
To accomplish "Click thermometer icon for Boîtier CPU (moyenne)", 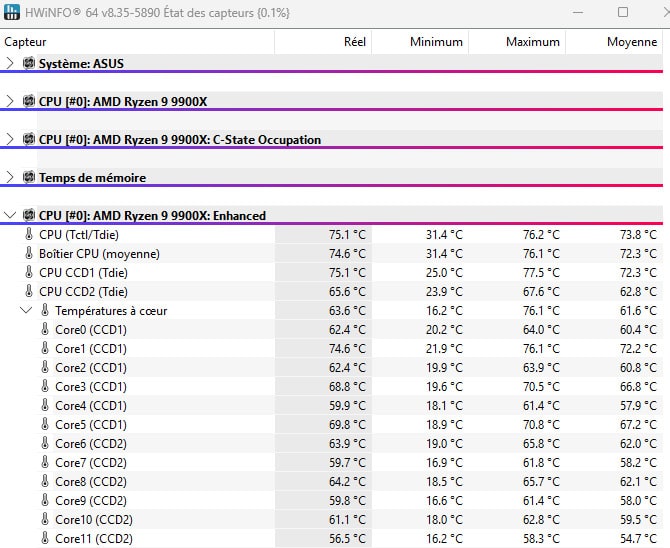I will tap(29, 254).
